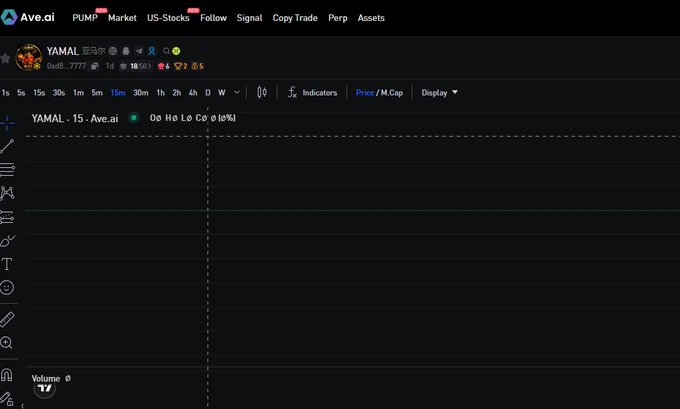Click the green market status dot
Viewport: 680px width, 409px height.
coord(134,118)
